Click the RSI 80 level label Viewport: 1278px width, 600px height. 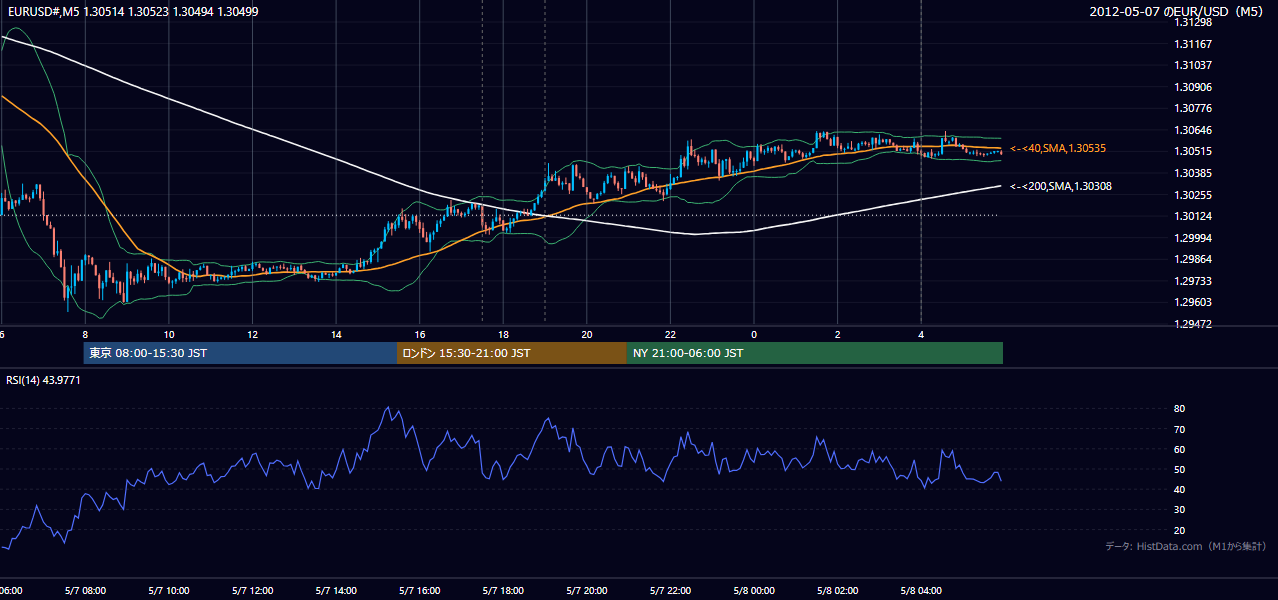(x=1179, y=409)
